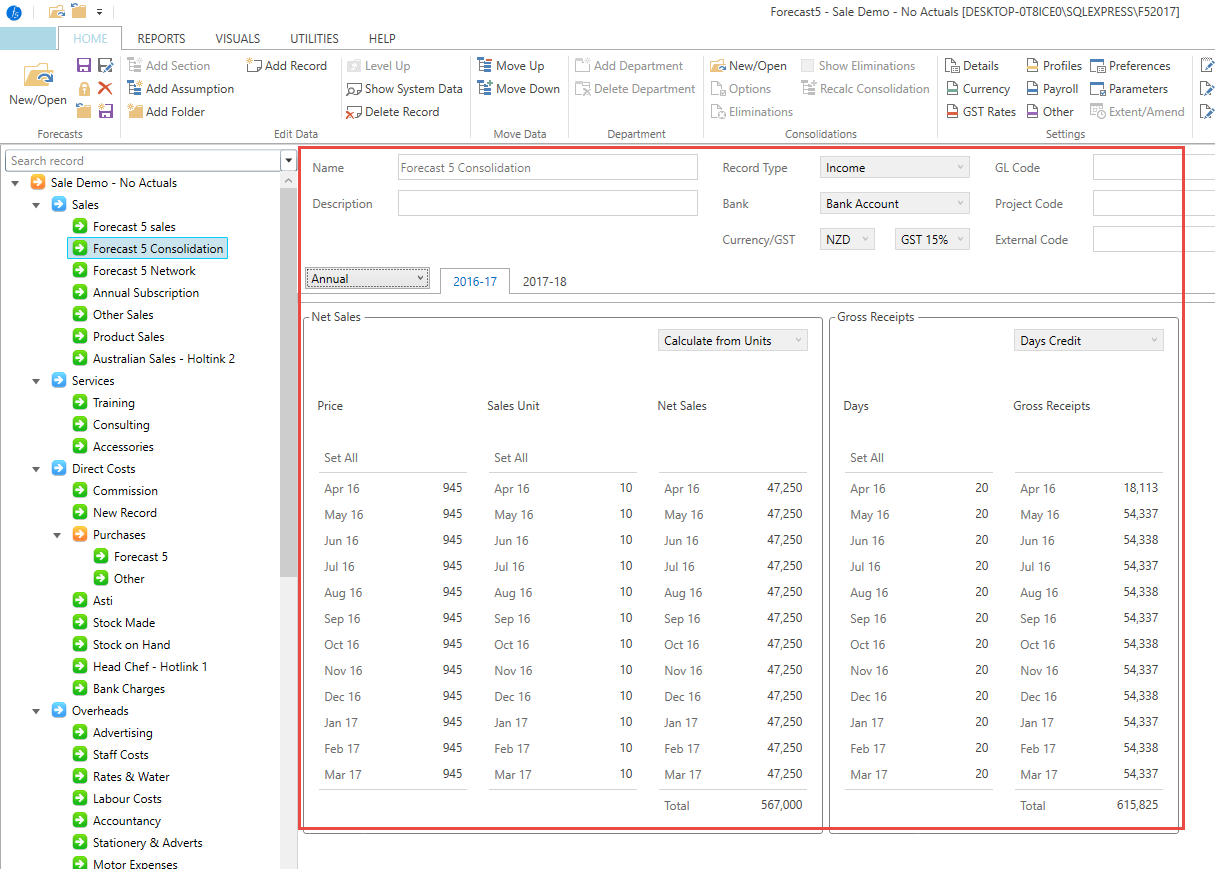The width and height of the screenshot is (1215, 869).
Task: Click Set All under Days column
Action: [x=867, y=458]
